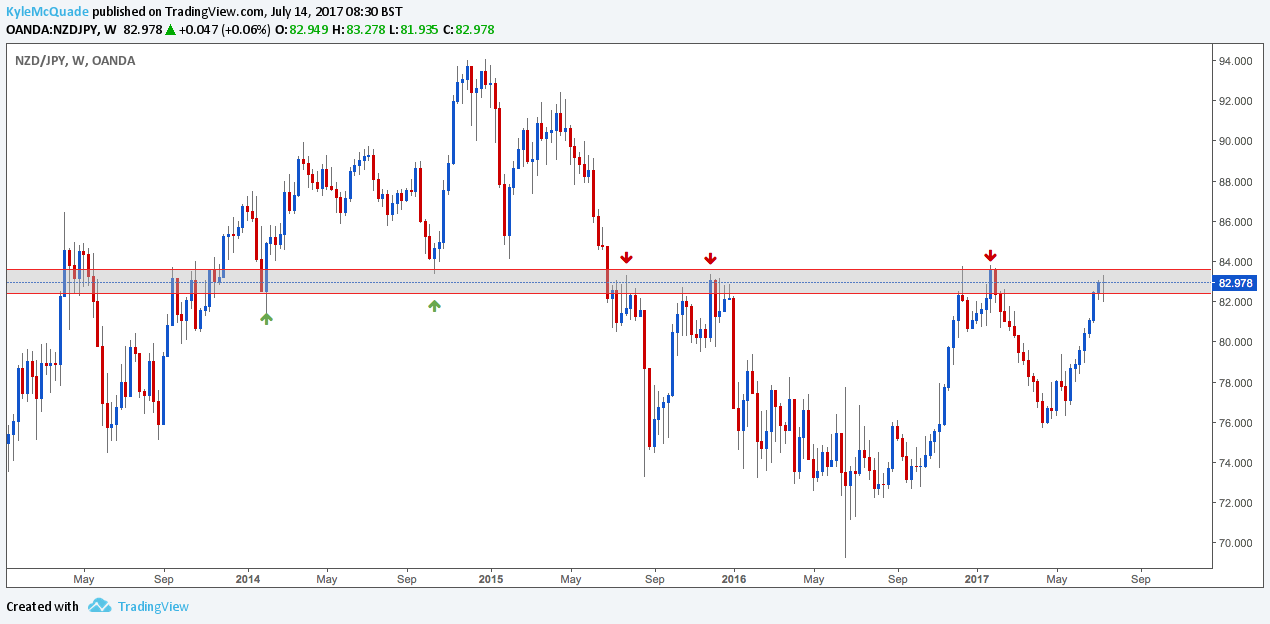Click the 2016 label on time axis

coord(733,579)
